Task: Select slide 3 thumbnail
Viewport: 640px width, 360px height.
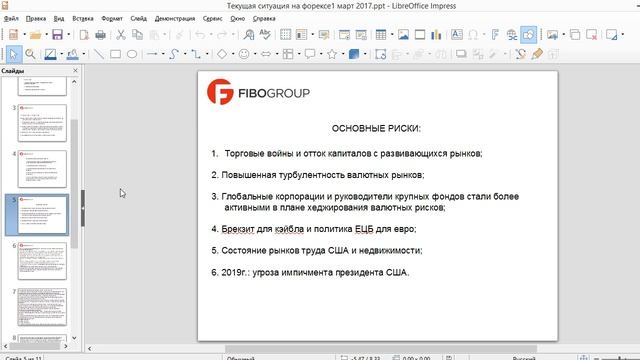Action: [42, 123]
